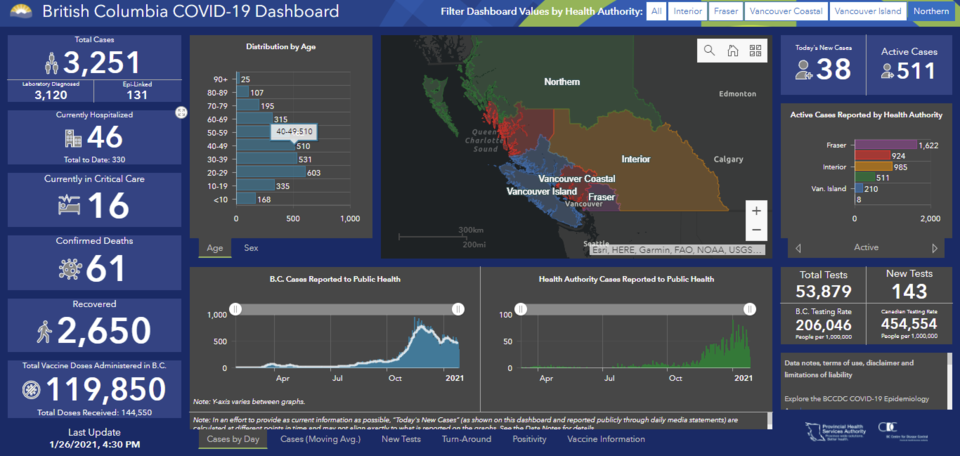Click left handle of Health Authority range slider
The width and height of the screenshot is (960, 456).
(x=520, y=309)
